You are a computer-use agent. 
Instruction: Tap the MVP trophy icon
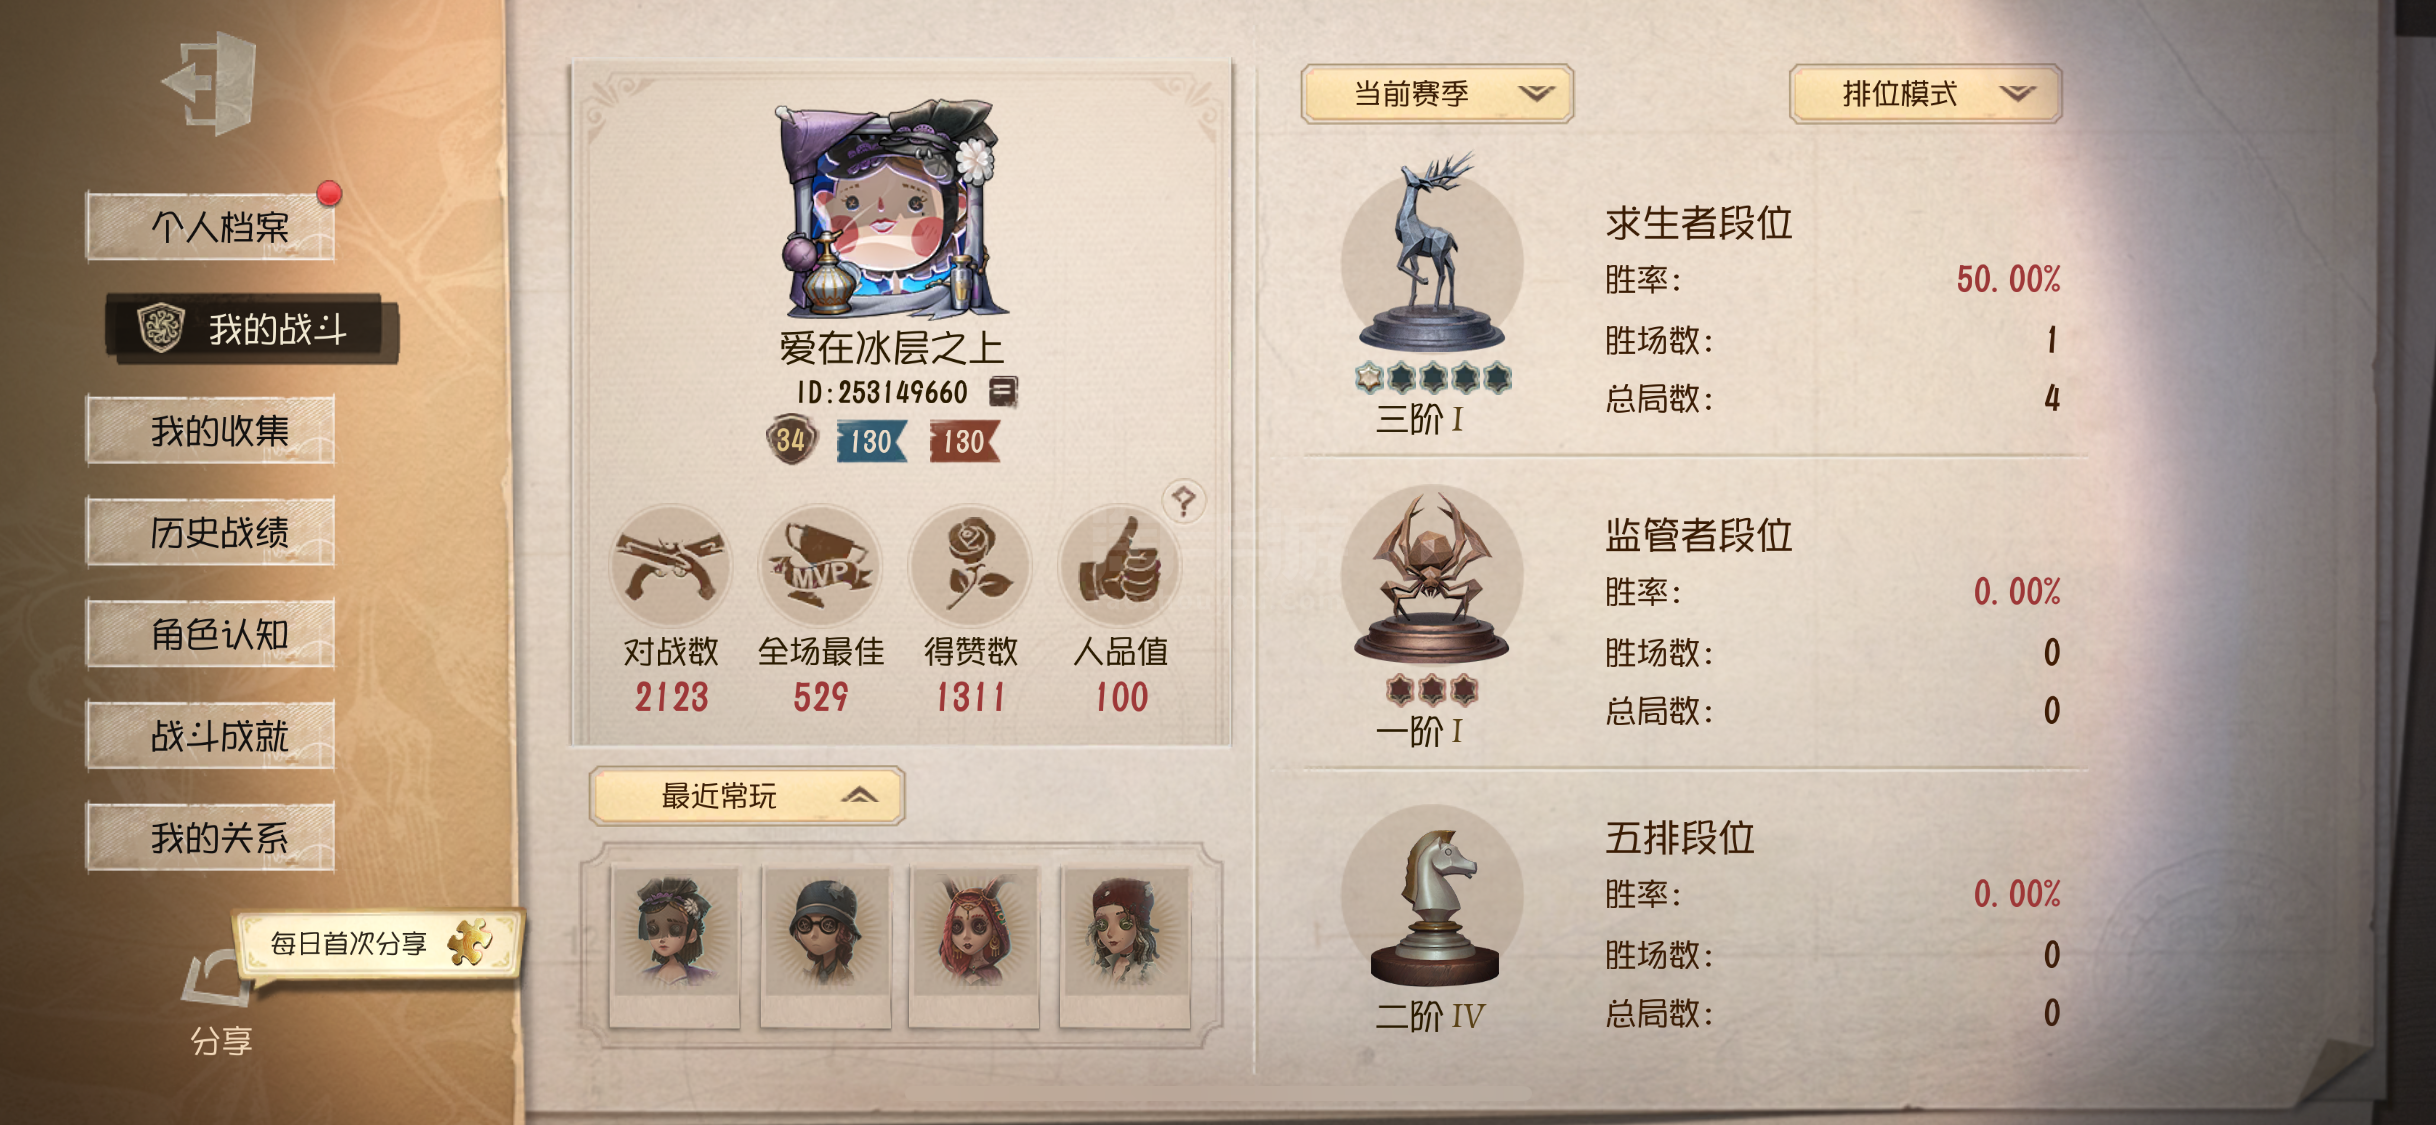[820, 566]
